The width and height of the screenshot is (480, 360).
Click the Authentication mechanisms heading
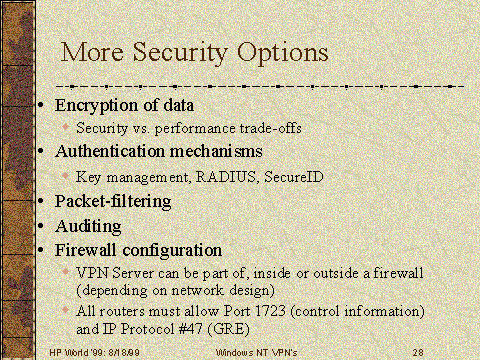click(x=159, y=151)
